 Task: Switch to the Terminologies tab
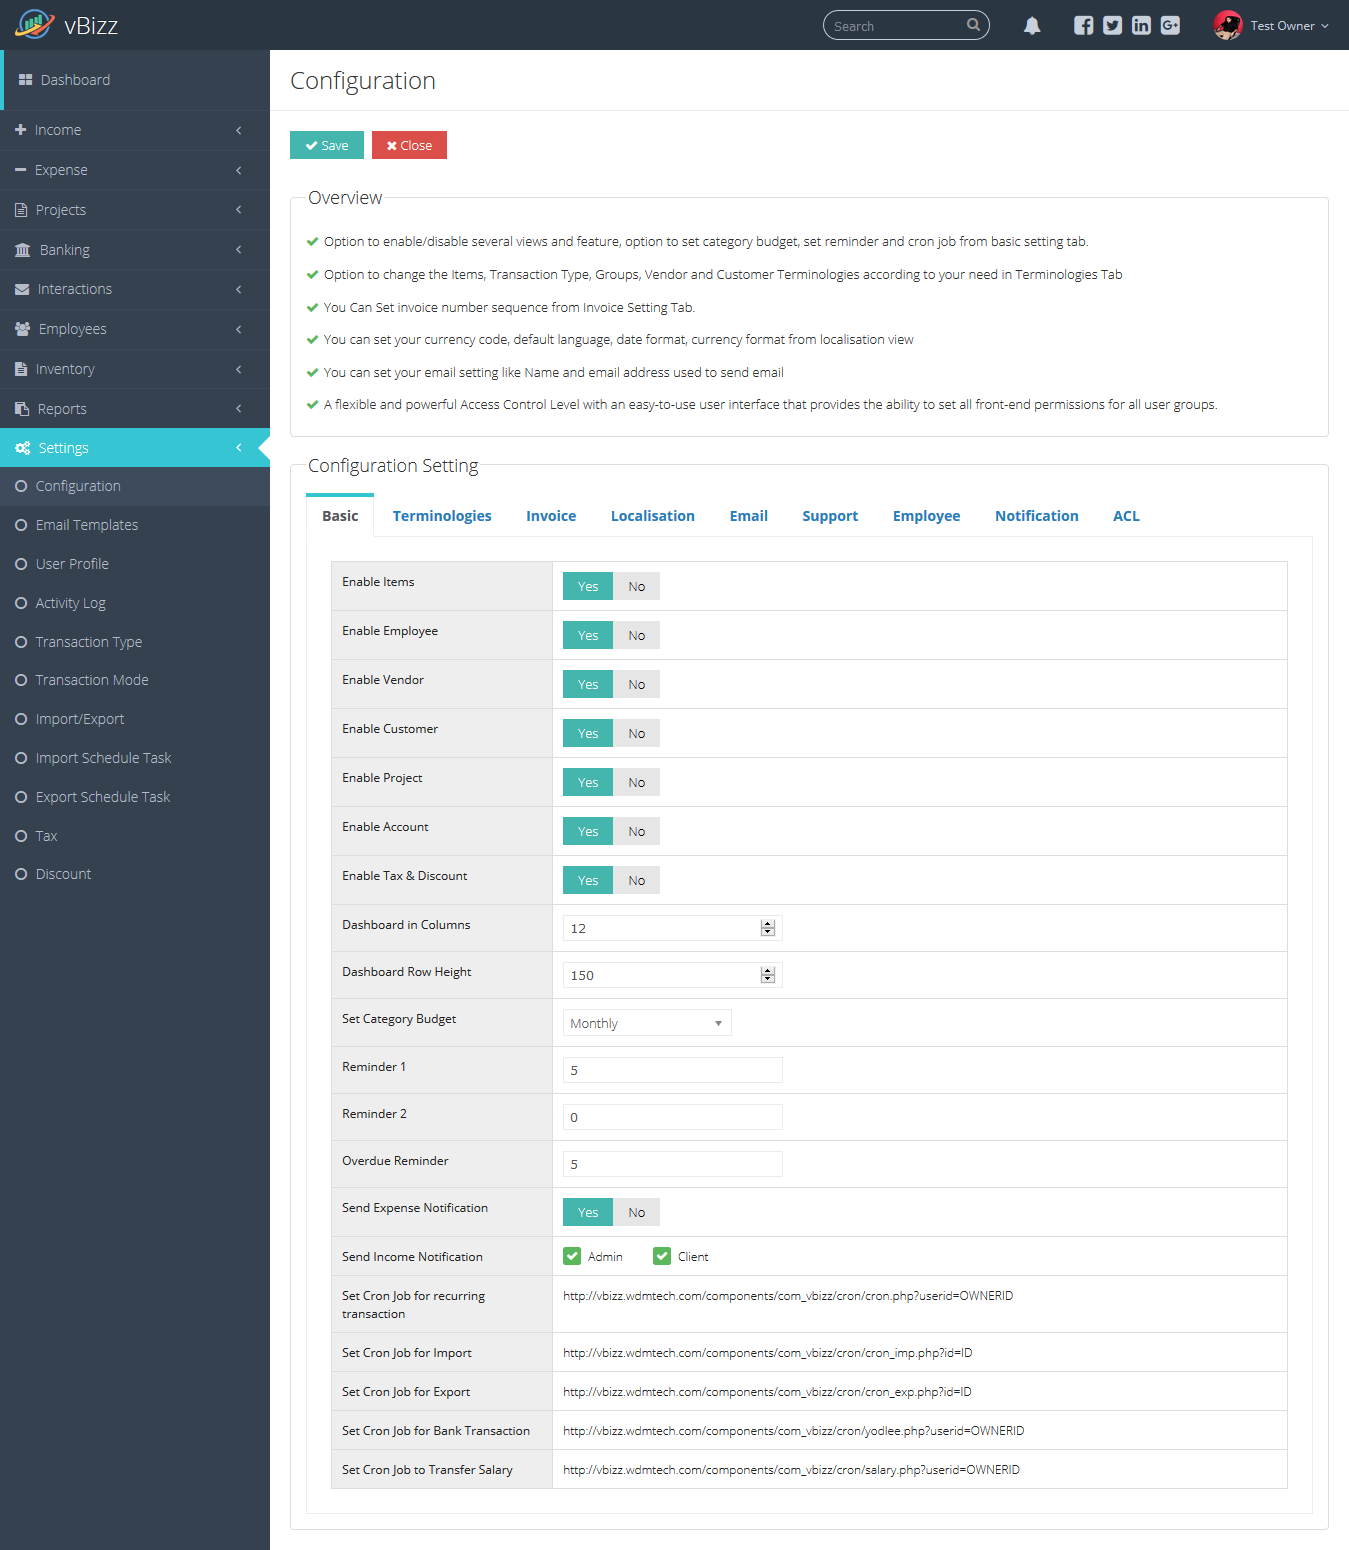point(442,516)
